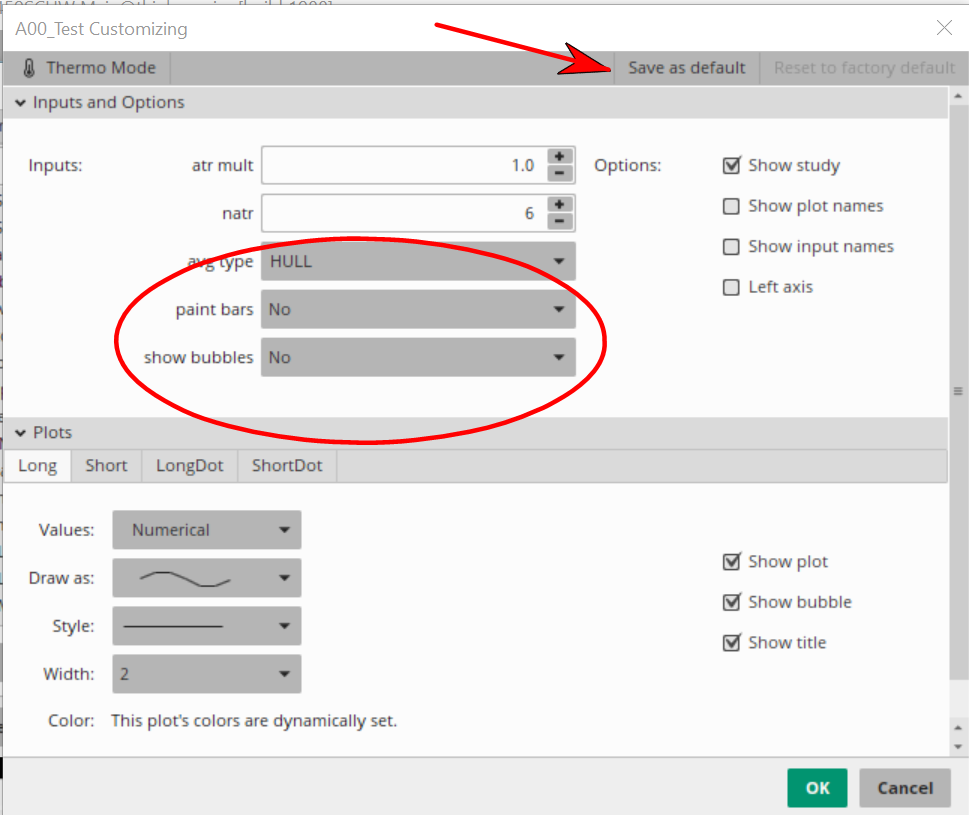Viewport: 969px width, 815px height.
Task: Toggle the Show study checkbox
Action: (731, 166)
